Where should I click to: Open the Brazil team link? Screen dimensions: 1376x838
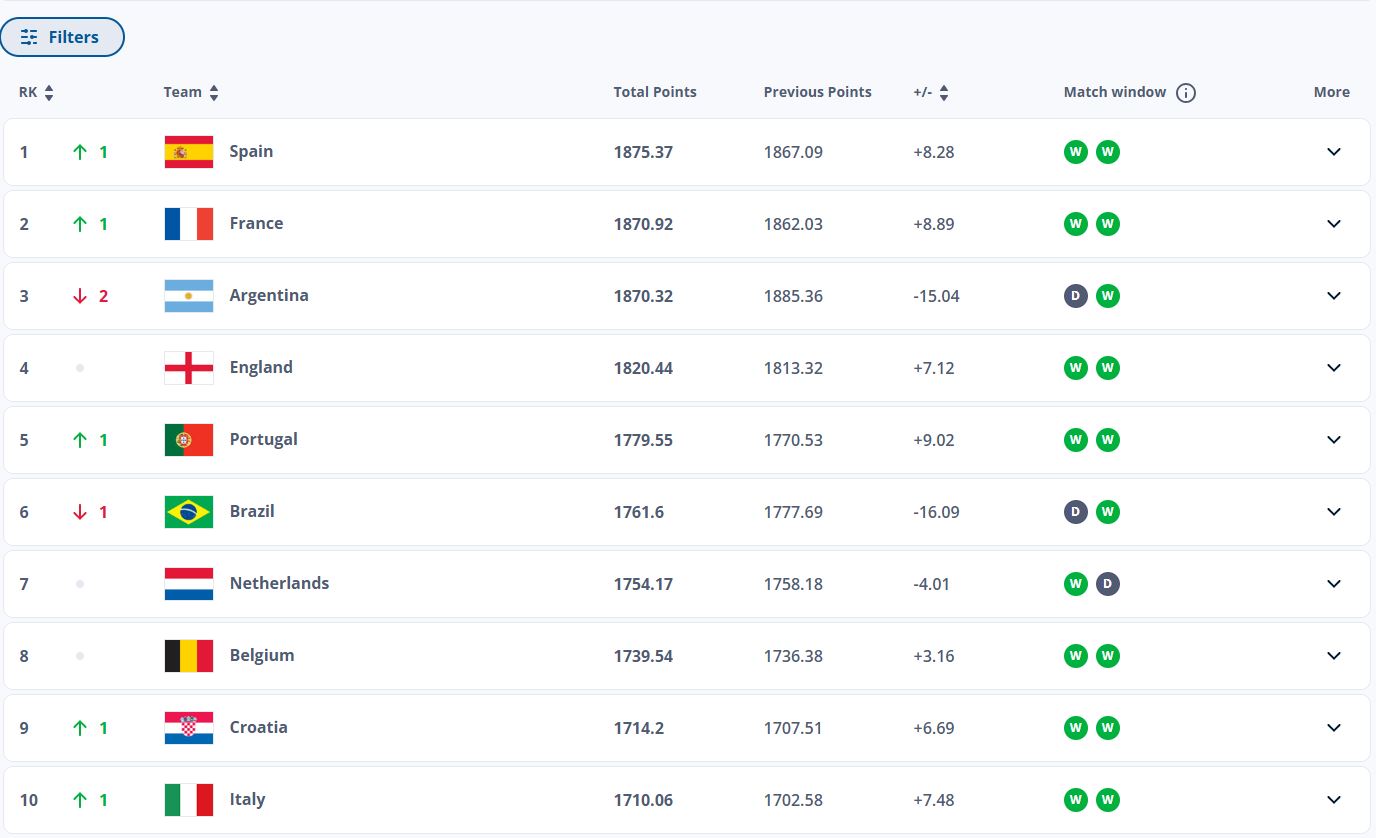click(252, 512)
